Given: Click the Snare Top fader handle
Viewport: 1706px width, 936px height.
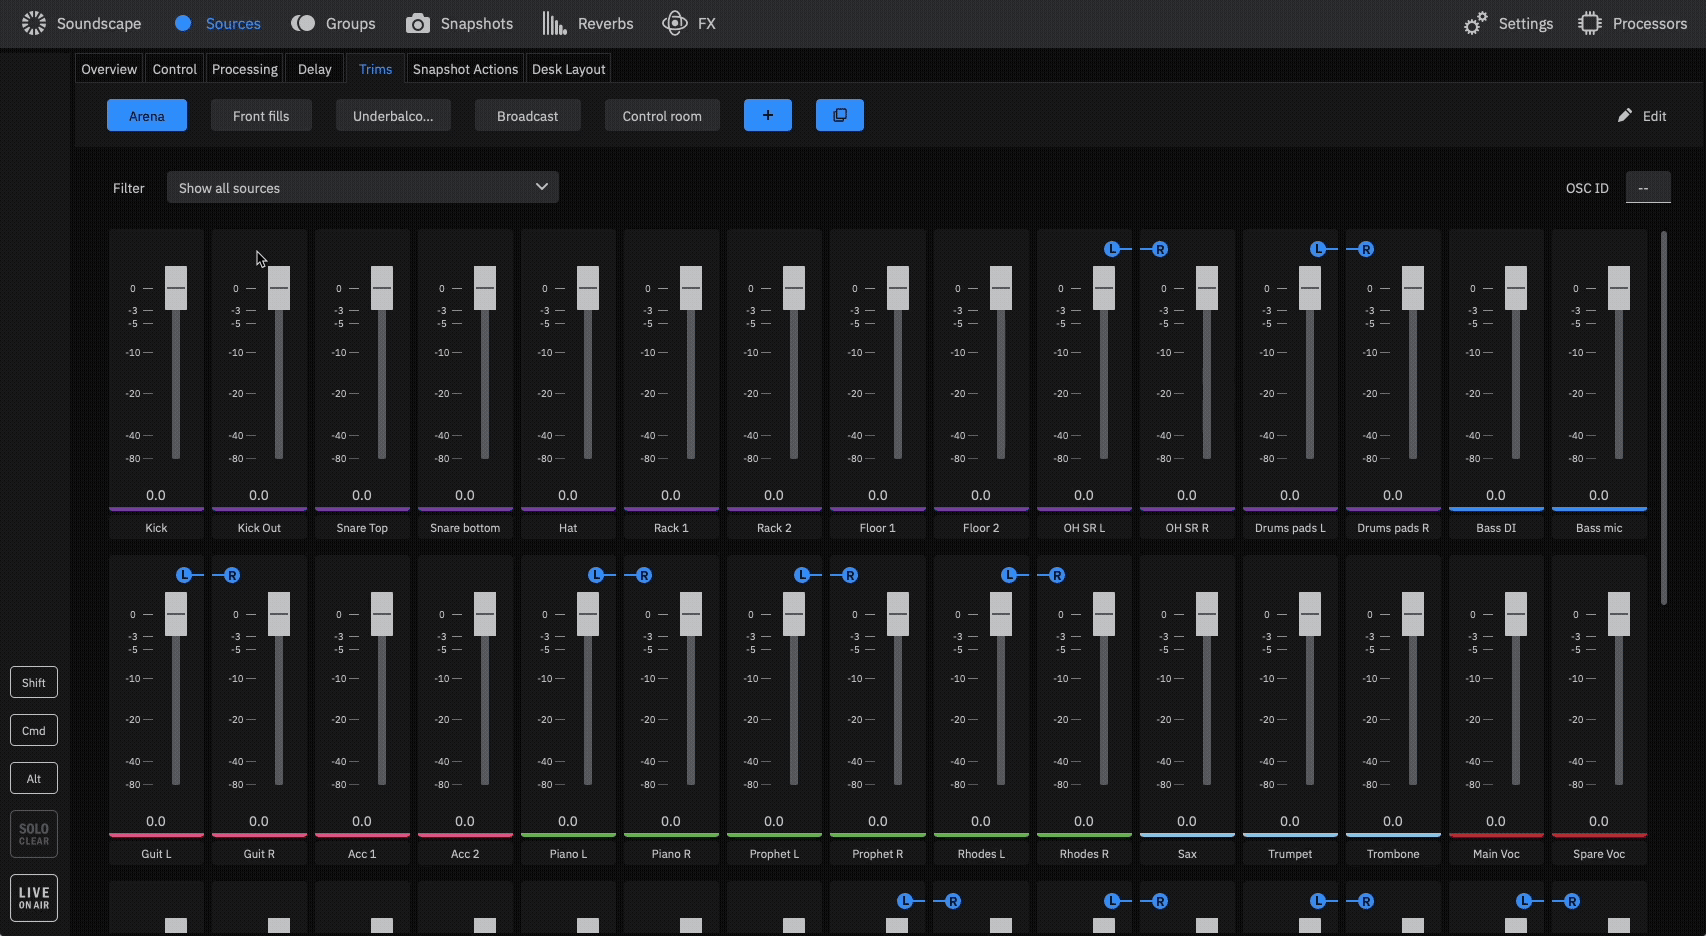Looking at the screenshot, I should click(x=382, y=288).
